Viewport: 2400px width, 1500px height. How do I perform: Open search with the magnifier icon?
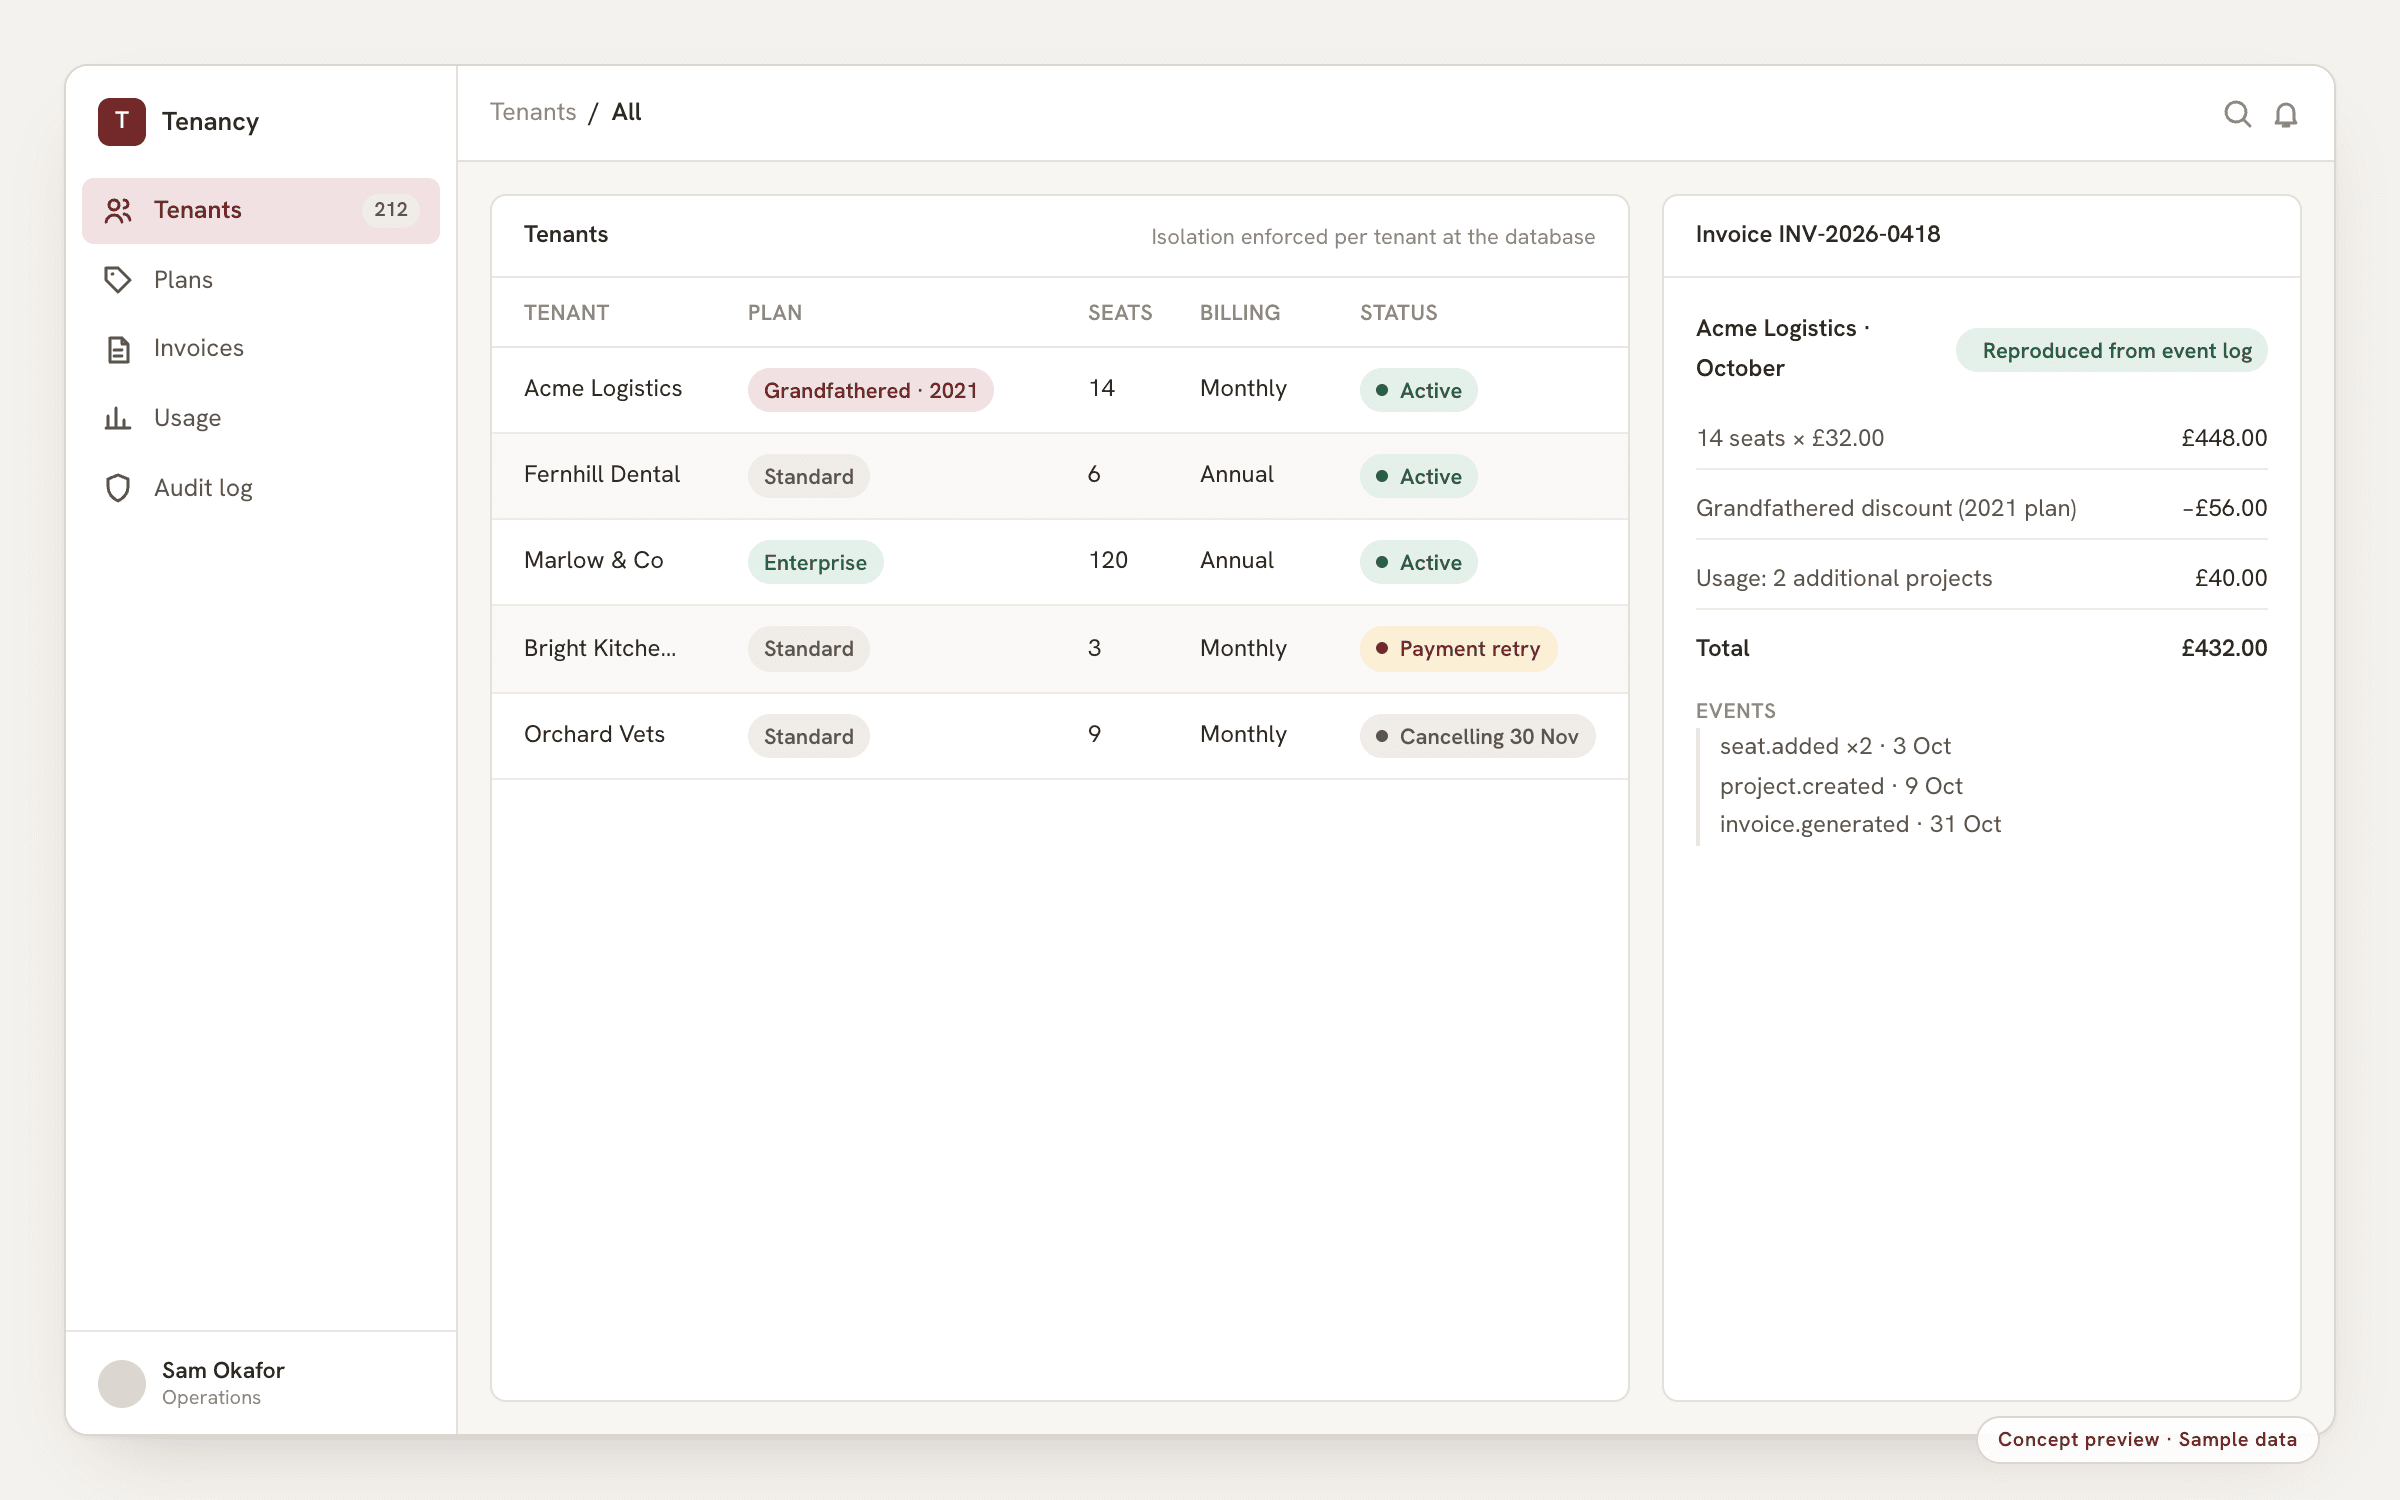[x=2237, y=114]
